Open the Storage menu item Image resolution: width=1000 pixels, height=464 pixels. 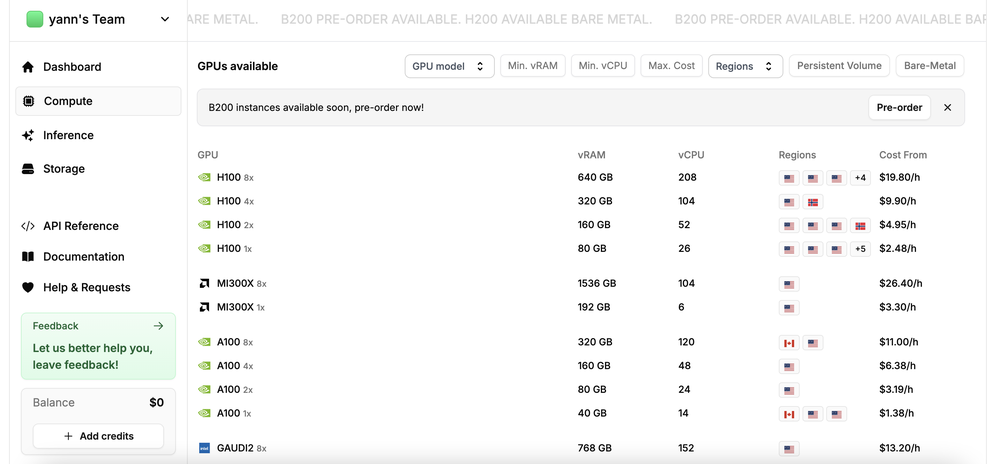(64, 169)
